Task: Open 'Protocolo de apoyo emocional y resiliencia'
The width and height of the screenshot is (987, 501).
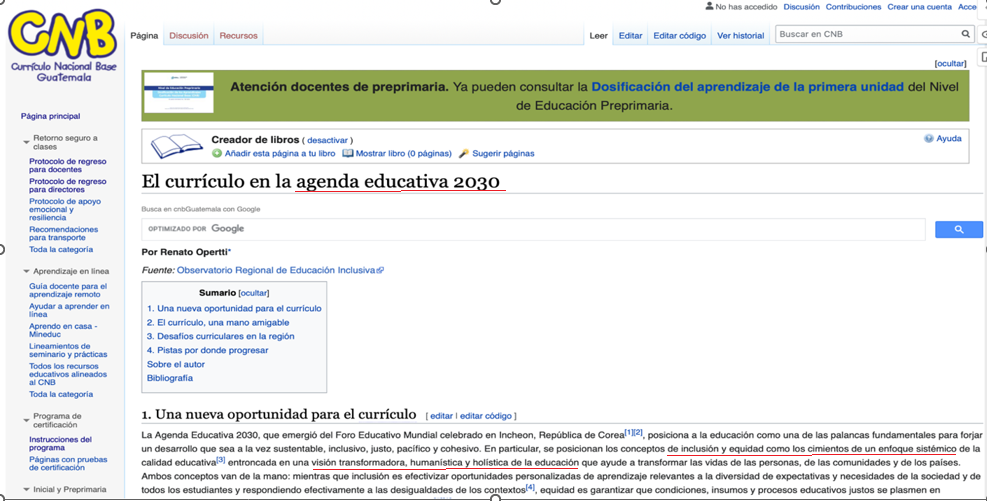Action: (x=64, y=209)
